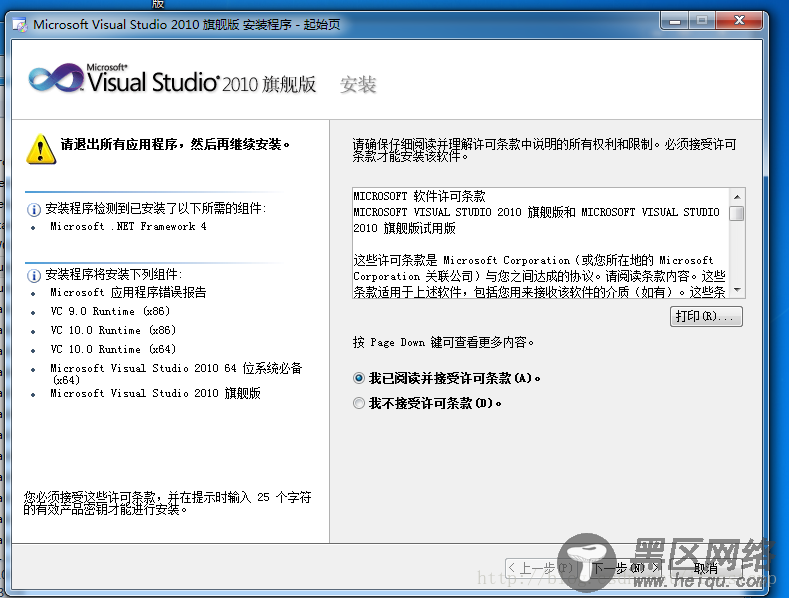Click info icon beside 将安装下列组件
The image size is (789, 598).
point(33,275)
